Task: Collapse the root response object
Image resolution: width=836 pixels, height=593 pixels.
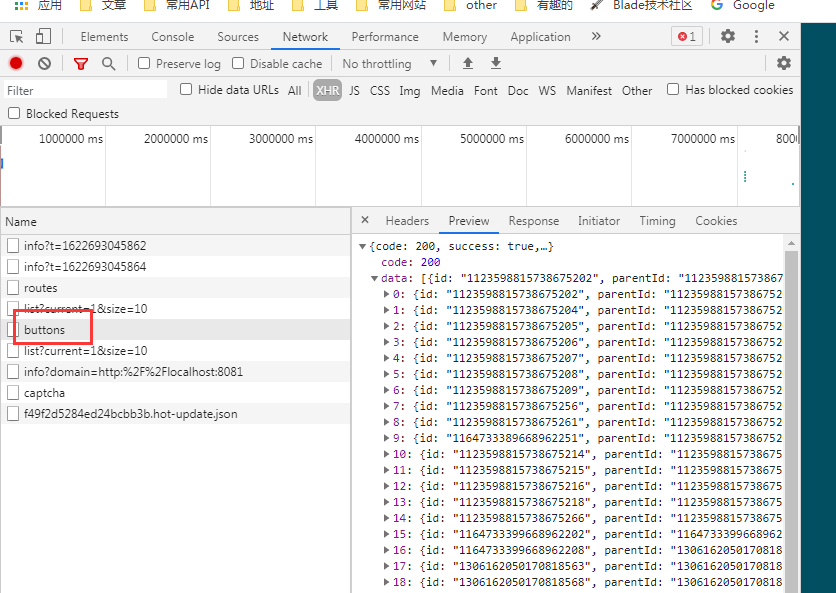Action: pos(363,246)
